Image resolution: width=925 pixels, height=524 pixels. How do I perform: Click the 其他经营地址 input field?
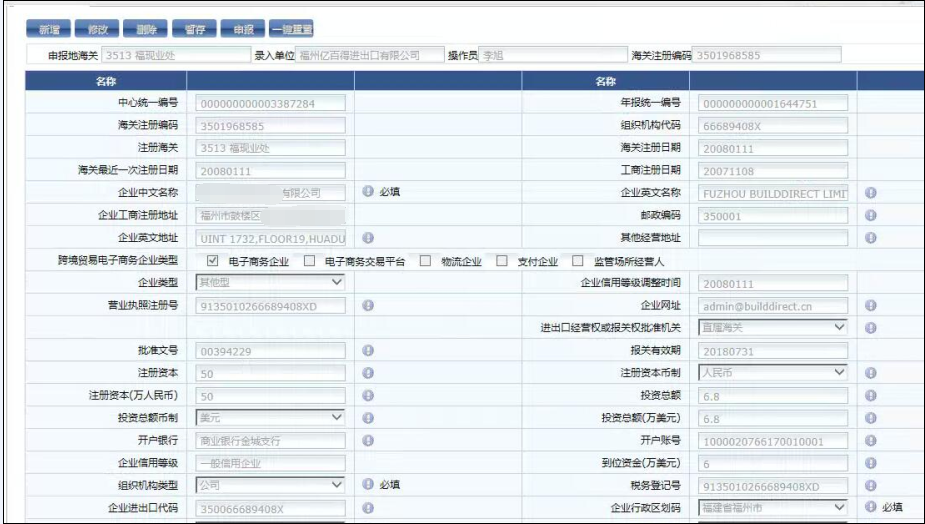(x=773, y=238)
